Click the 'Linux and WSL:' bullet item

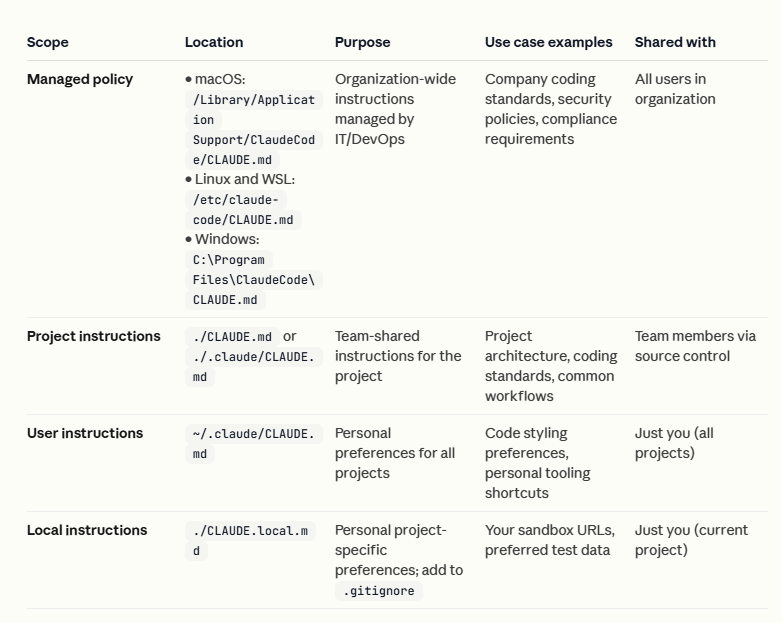pyautogui.click(x=240, y=180)
